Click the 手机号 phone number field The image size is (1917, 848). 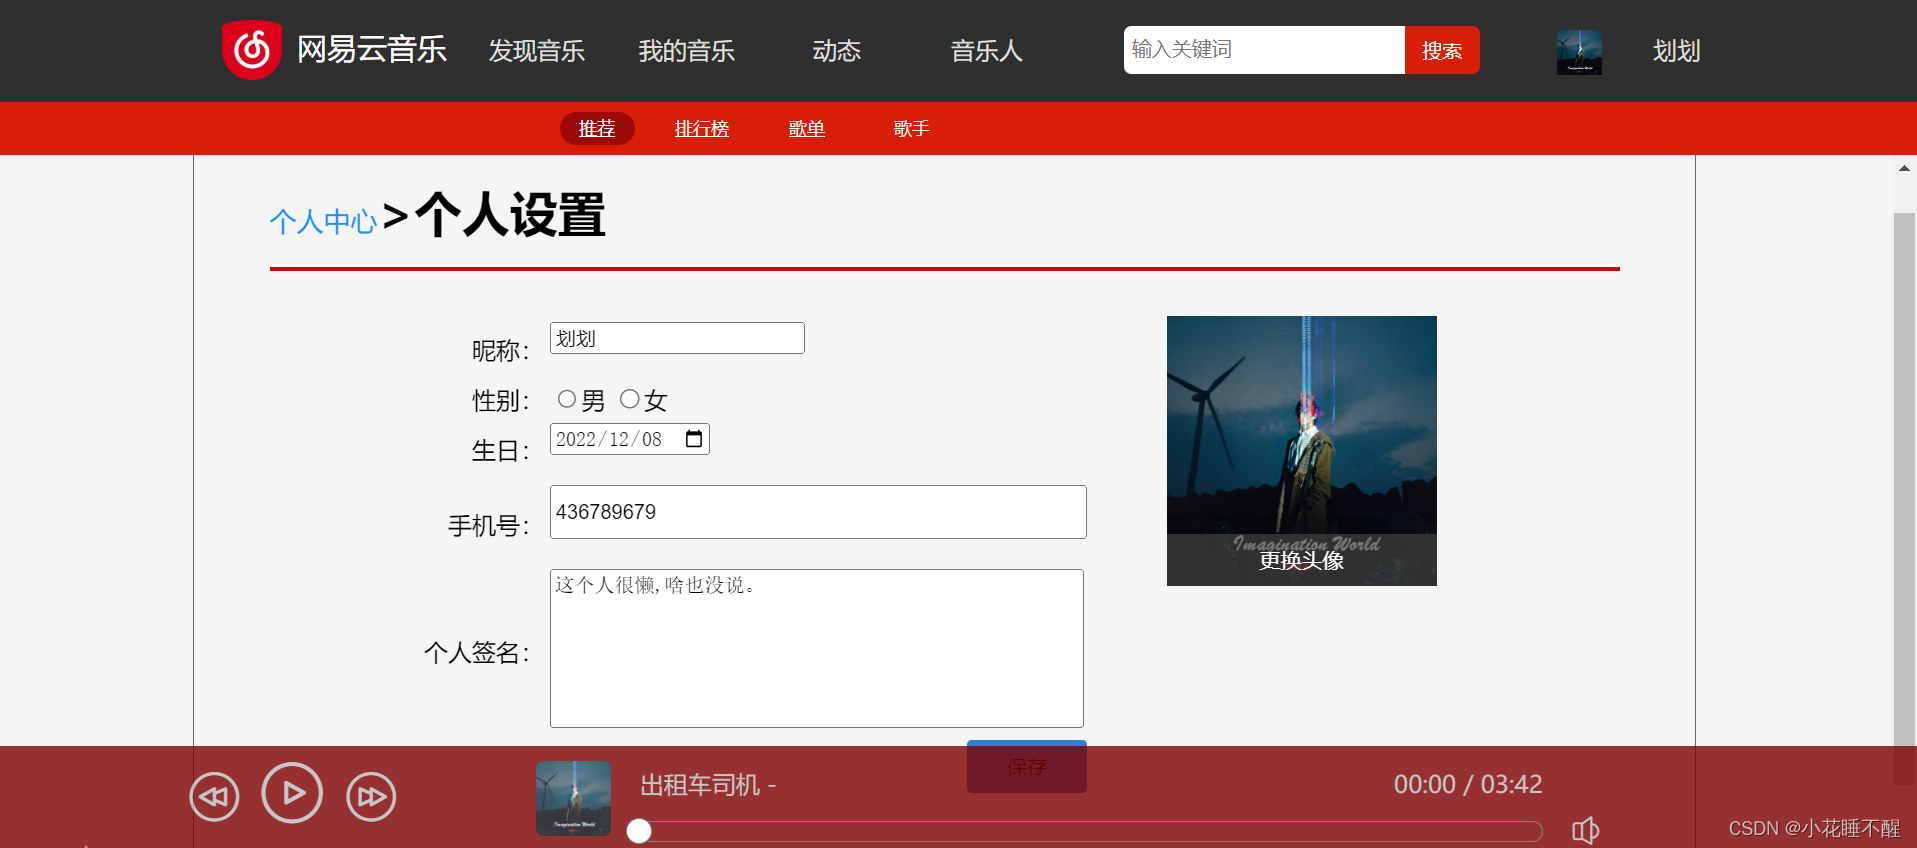[x=818, y=512]
